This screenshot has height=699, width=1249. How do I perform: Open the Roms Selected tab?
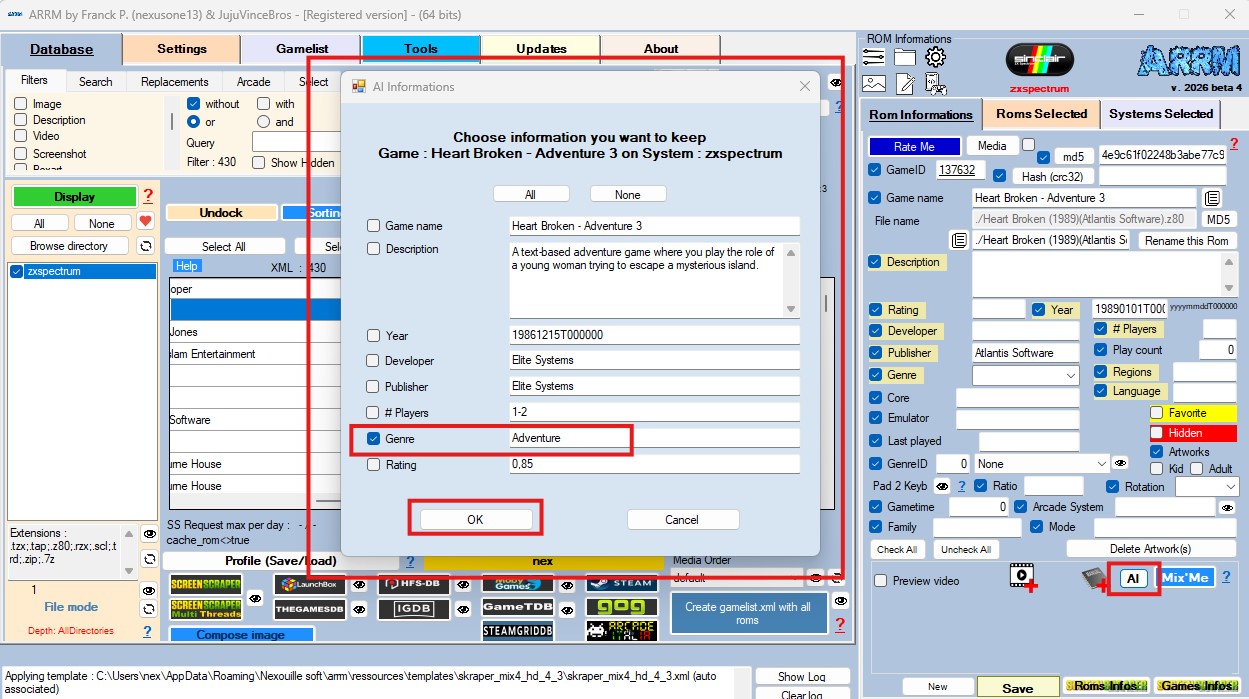click(x=1041, y=114)
